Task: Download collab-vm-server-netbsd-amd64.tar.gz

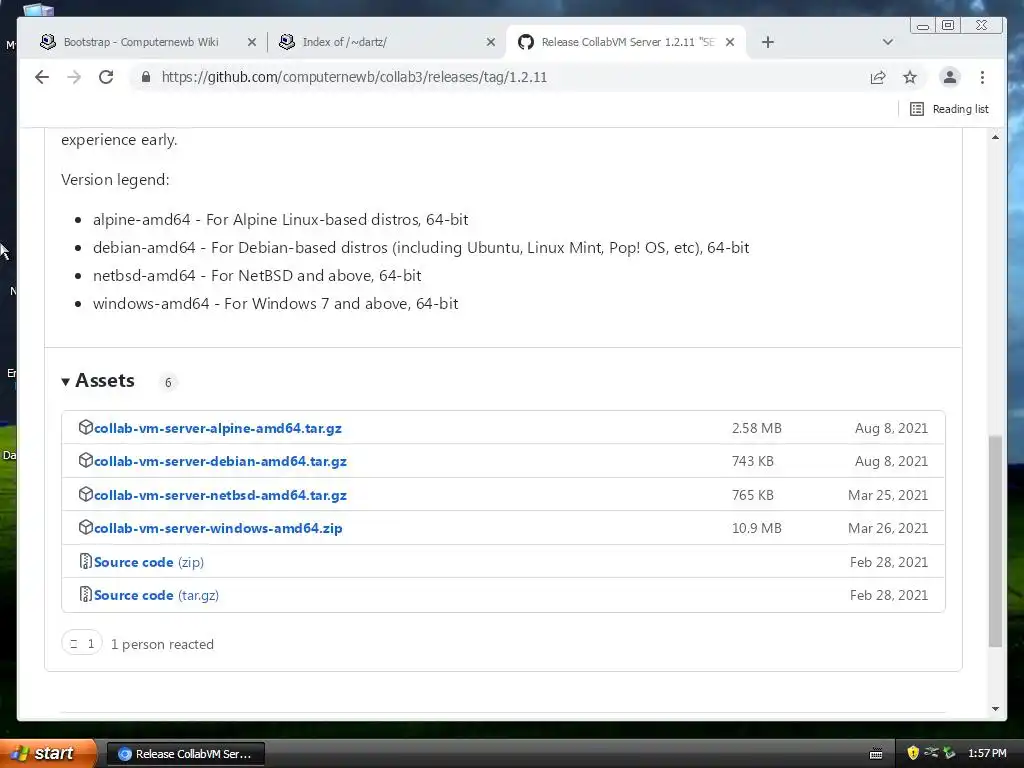Action: tap(220, 495)
